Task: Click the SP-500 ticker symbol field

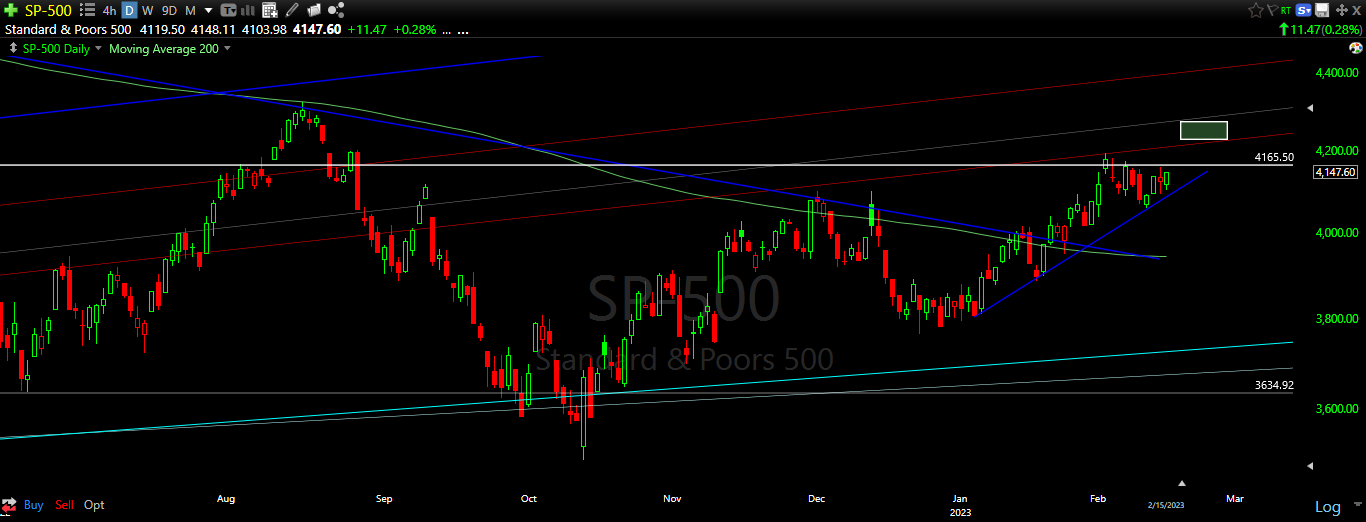Action: tap(48, 10)
